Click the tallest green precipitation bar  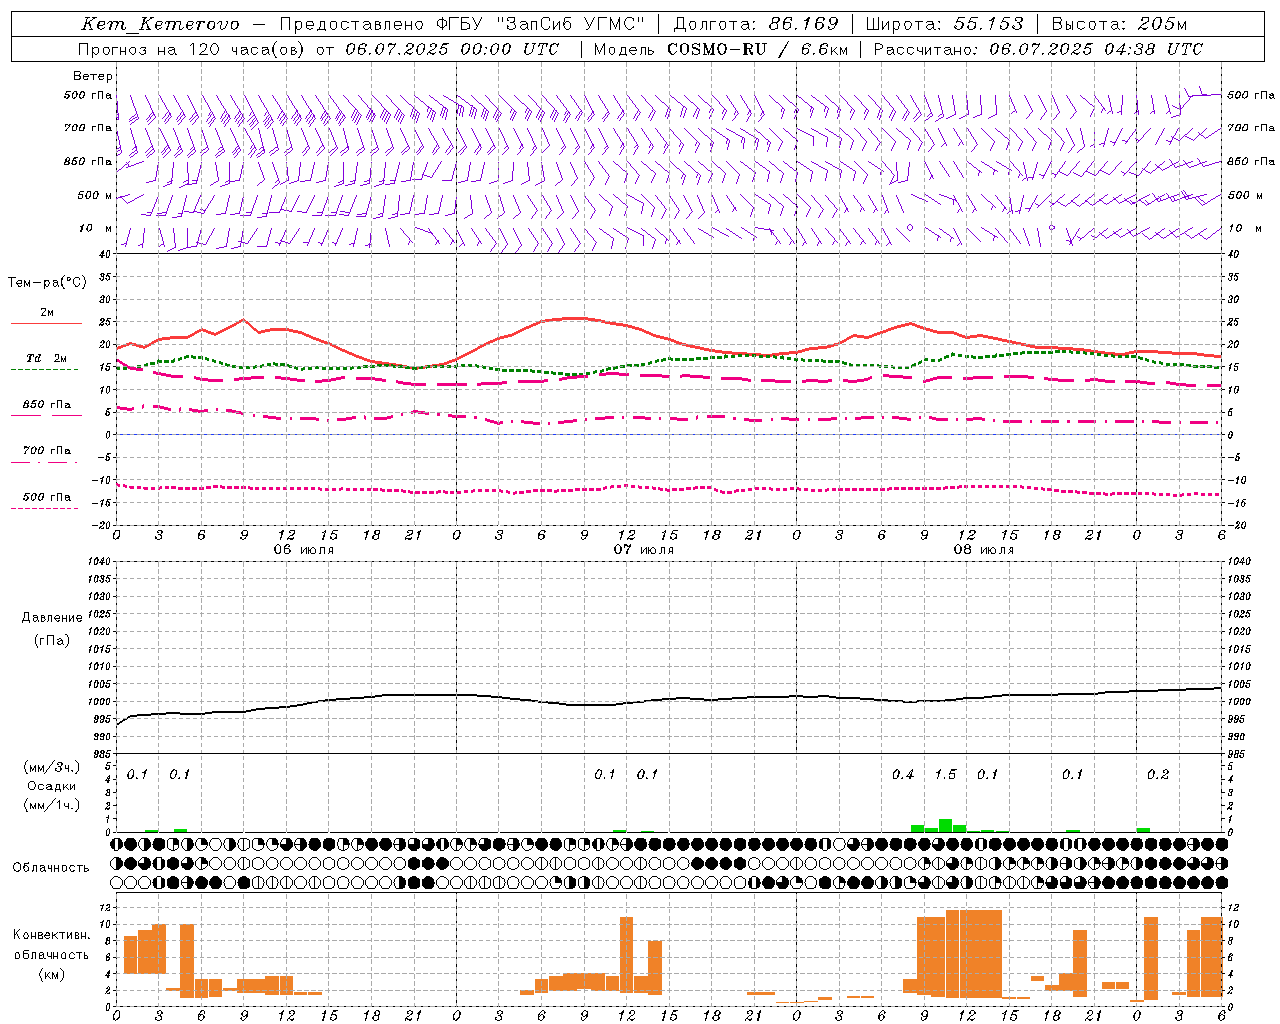[945, 825]
